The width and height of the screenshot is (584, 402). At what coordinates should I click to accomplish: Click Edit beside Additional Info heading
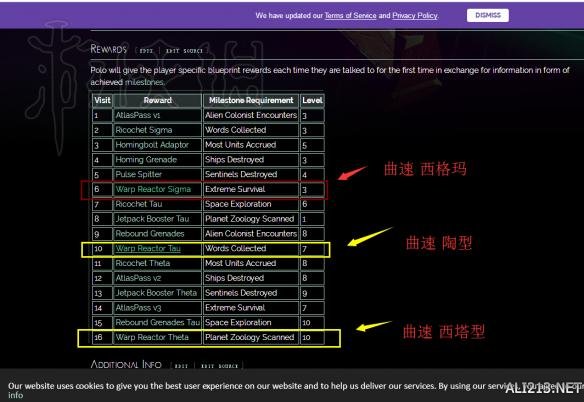coord(181,366)
